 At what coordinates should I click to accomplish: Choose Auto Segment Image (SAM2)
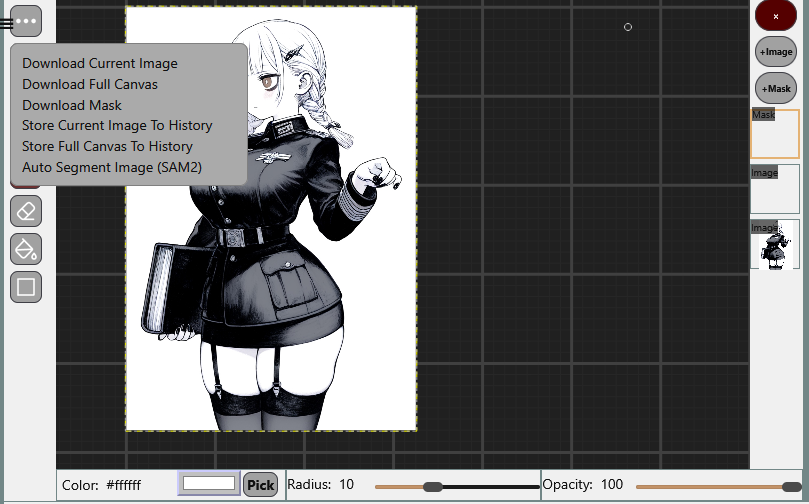pos(112,167)
